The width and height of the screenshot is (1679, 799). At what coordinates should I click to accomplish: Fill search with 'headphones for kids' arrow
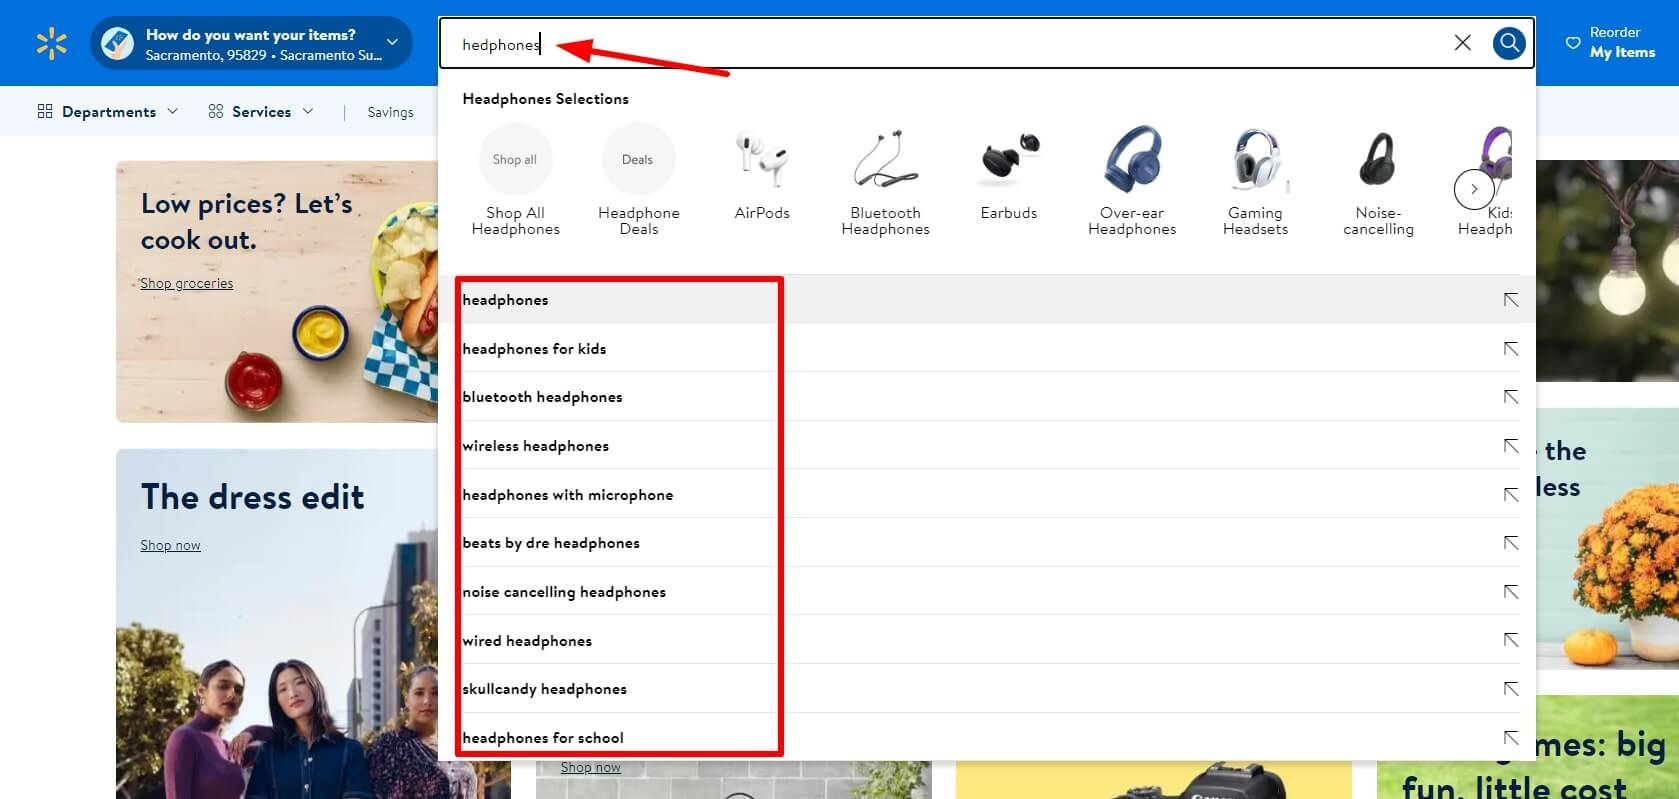(1510, 349)
